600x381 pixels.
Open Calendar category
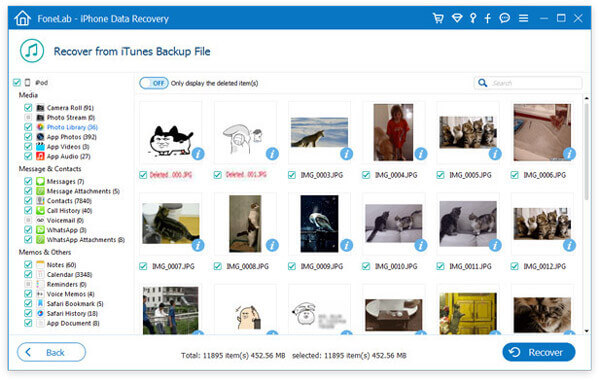click(x=69, y=274)
